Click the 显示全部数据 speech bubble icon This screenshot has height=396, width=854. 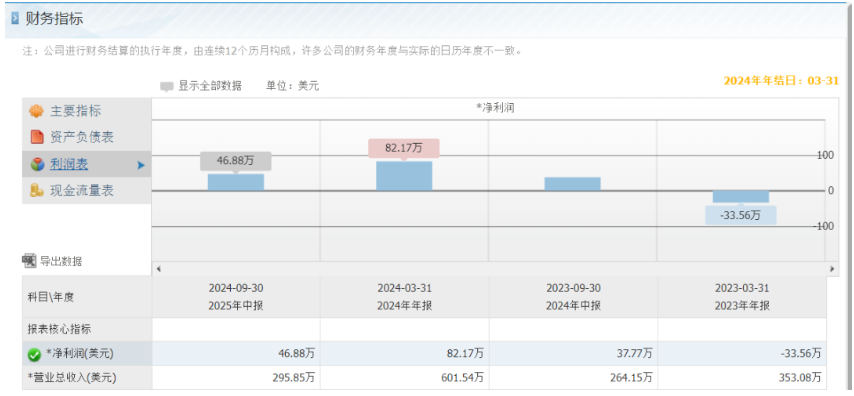click(x=167, y=87)
